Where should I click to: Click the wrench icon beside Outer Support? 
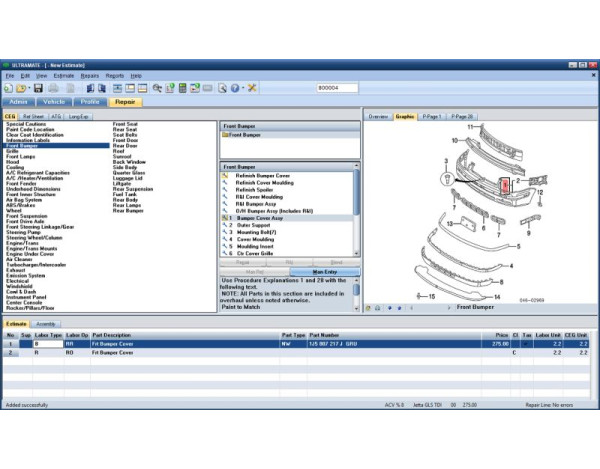pyautogui.click(x=227, y=225)
